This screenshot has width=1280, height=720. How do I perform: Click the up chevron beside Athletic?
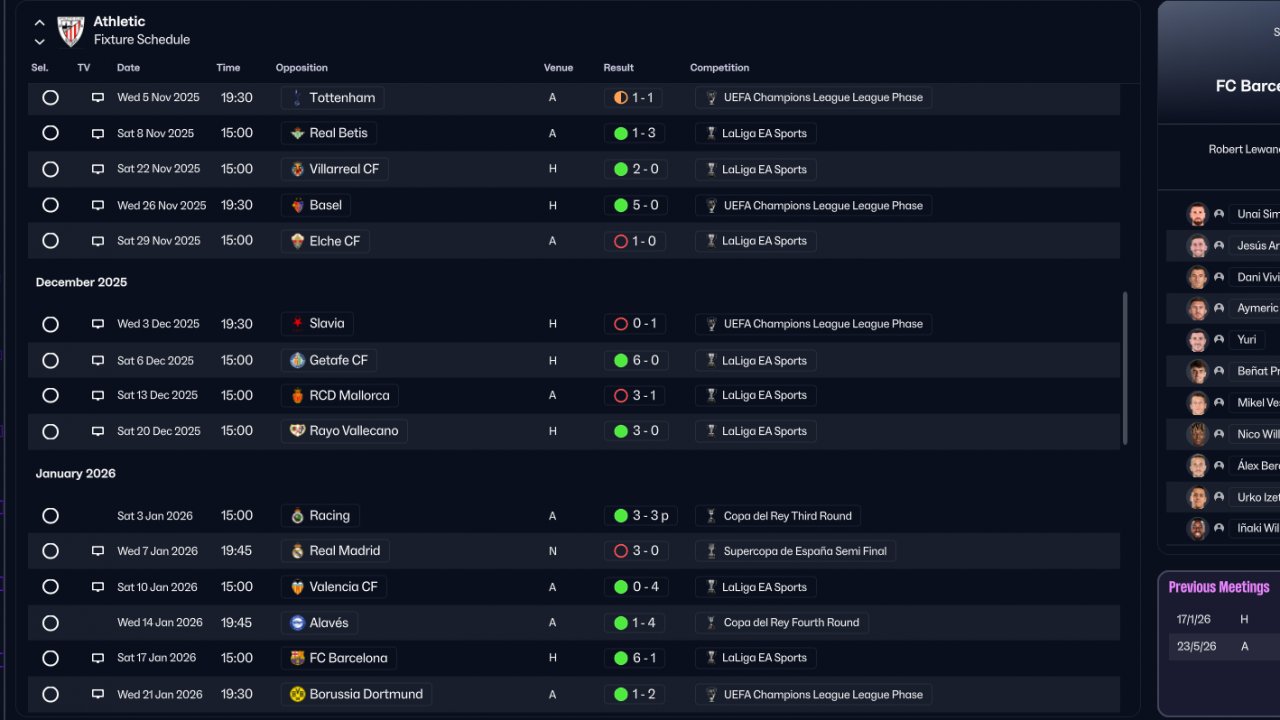[x=40, y=22]
